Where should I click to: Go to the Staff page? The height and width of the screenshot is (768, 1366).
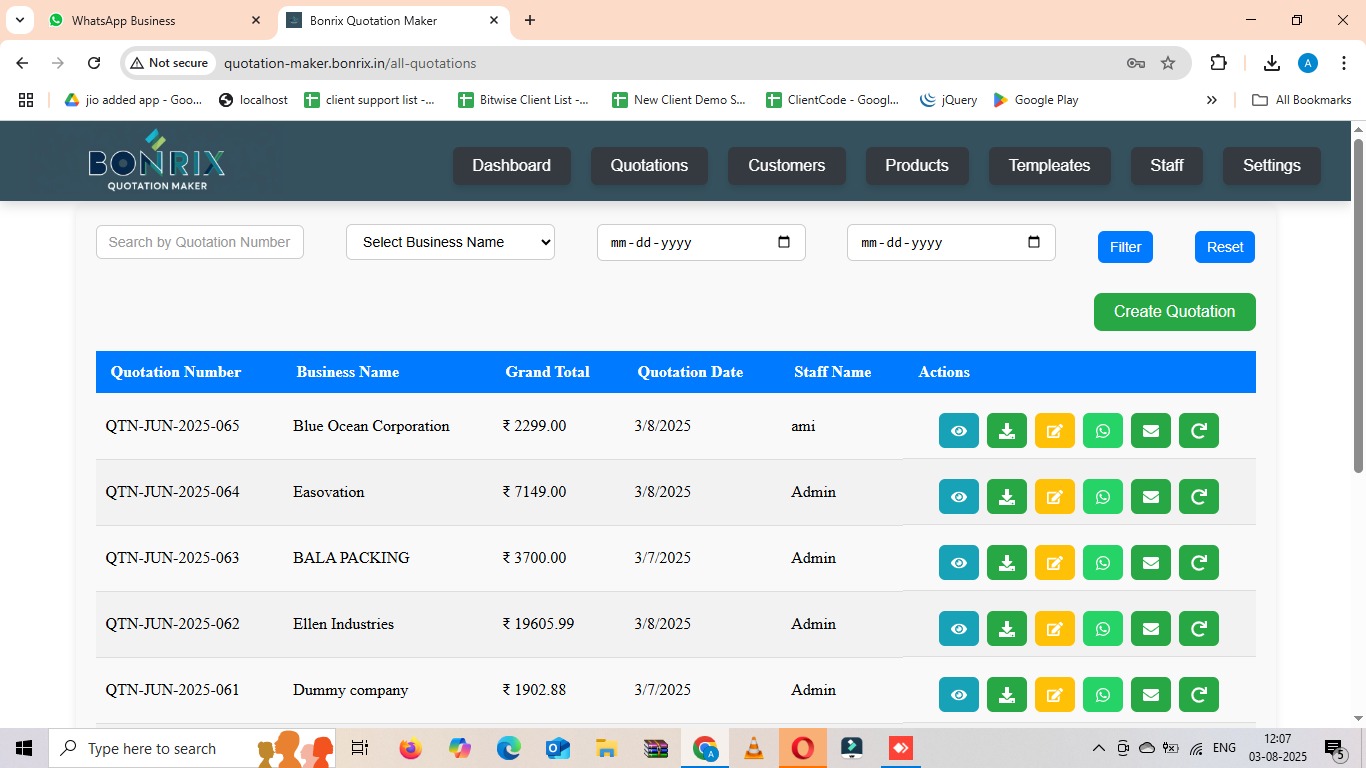1167,166
